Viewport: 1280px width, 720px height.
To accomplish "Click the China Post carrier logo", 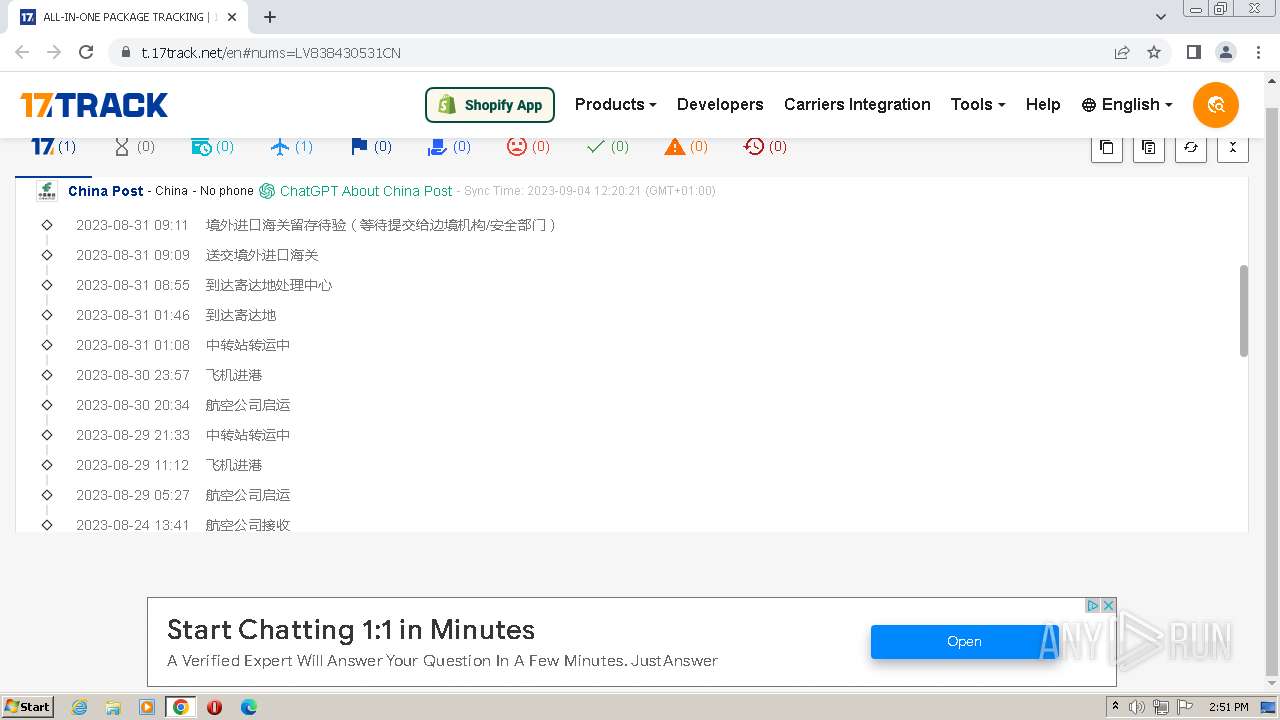I will (47, 191).
